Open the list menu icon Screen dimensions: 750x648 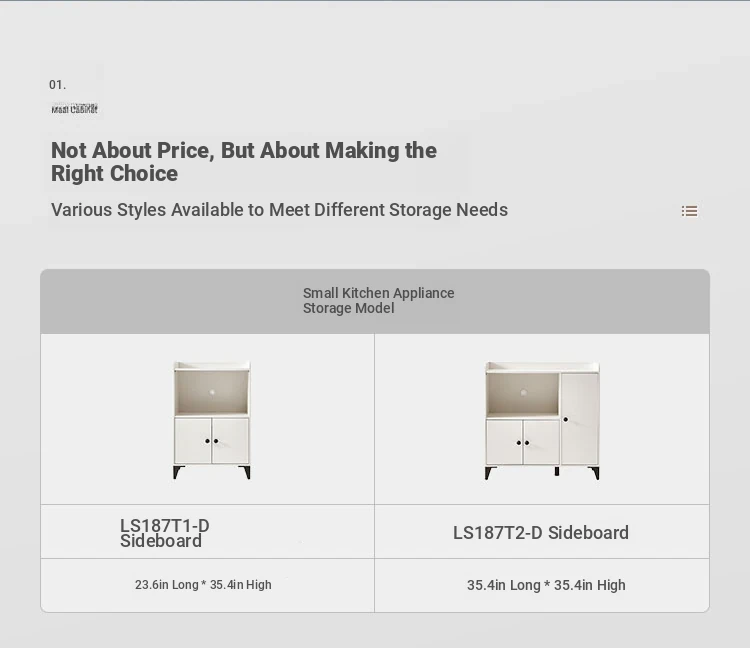(x=689, y=211)
